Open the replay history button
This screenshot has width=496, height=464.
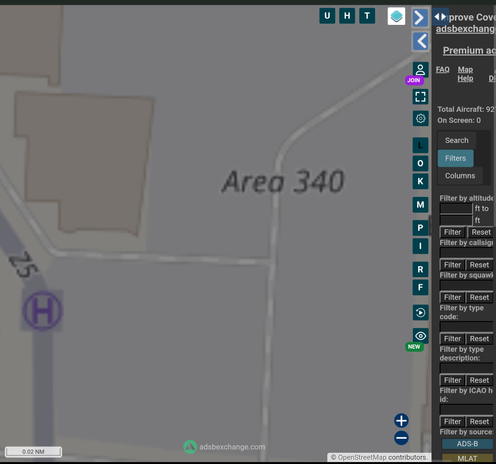click(x=420, y=313)
